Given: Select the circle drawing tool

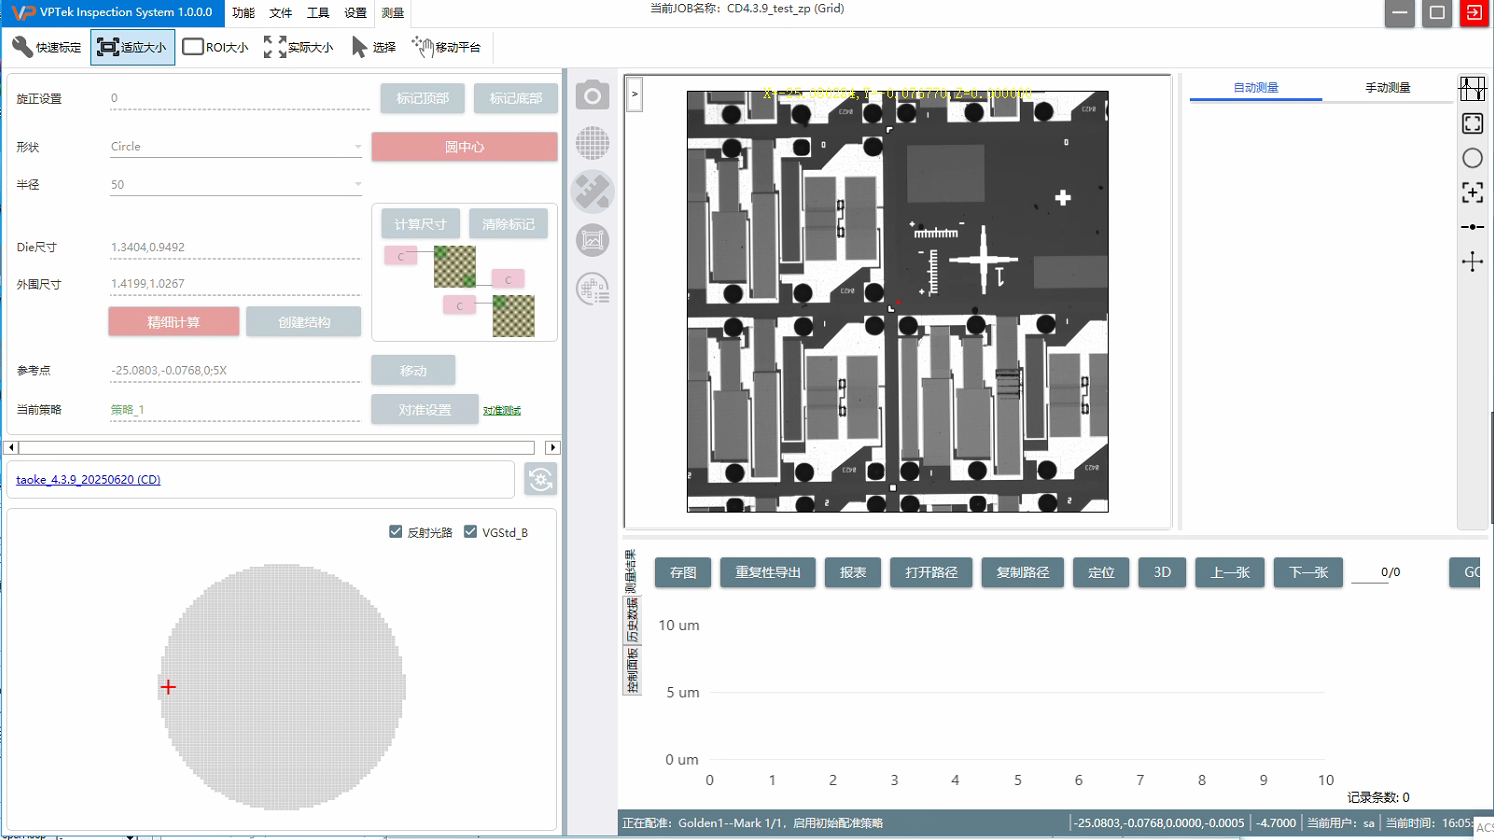Looking at the screenshot, I should pos(1472,158).
